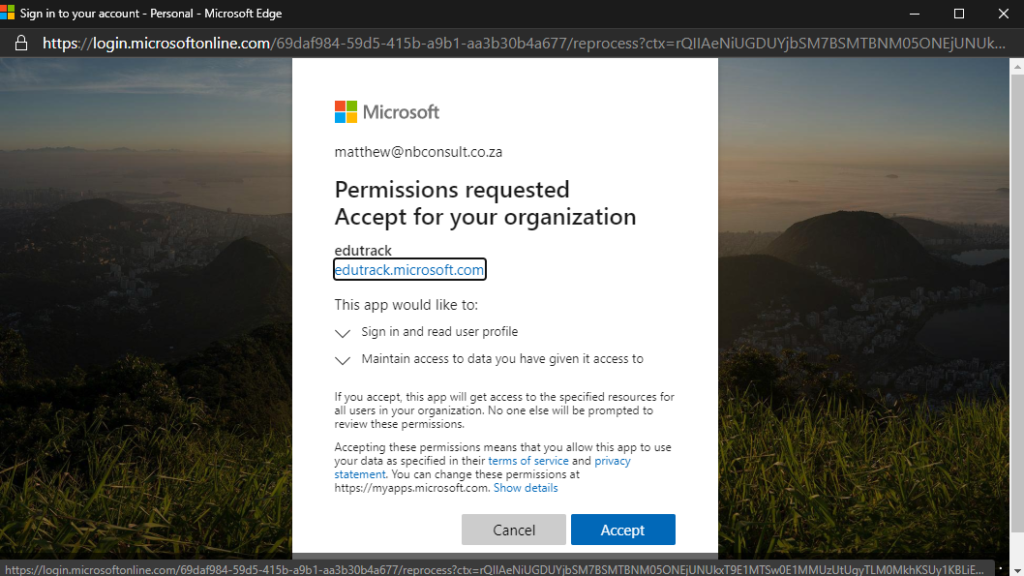Click Accept to grant permissions

point(623,530)
